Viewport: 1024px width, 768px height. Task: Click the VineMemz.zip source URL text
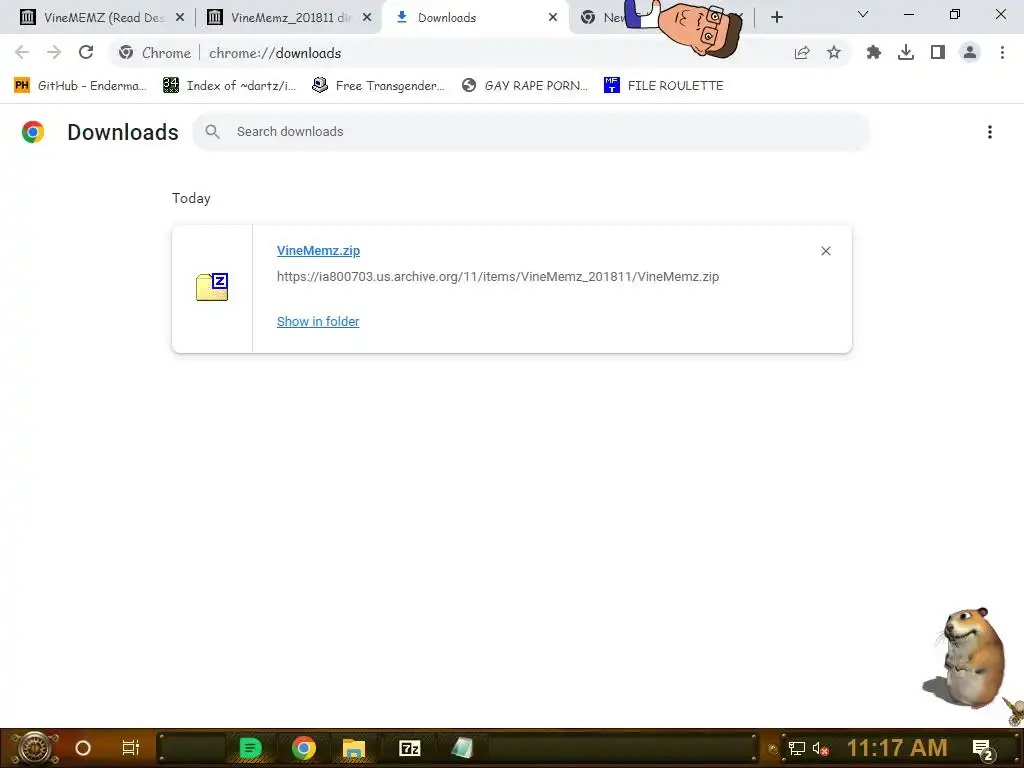click(x=498, y=277)
